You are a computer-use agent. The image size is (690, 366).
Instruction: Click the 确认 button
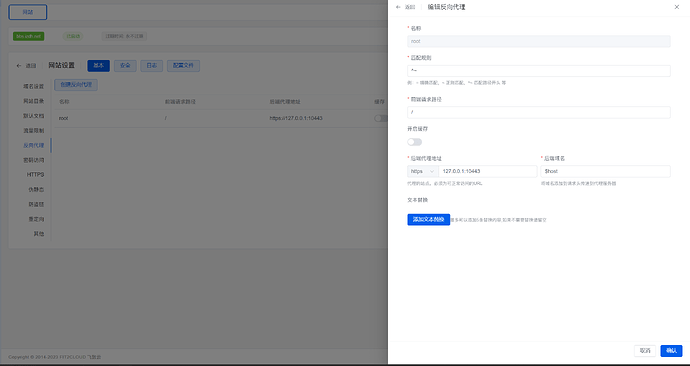point(671,351)
